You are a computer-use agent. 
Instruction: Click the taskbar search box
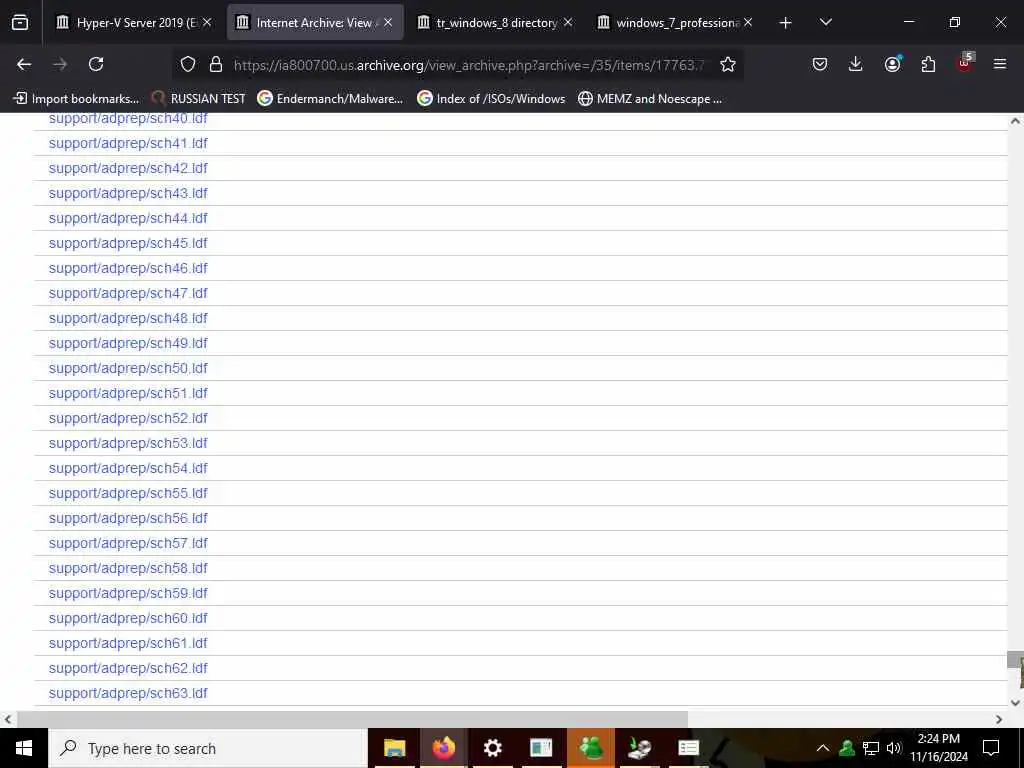click(208, 748)
